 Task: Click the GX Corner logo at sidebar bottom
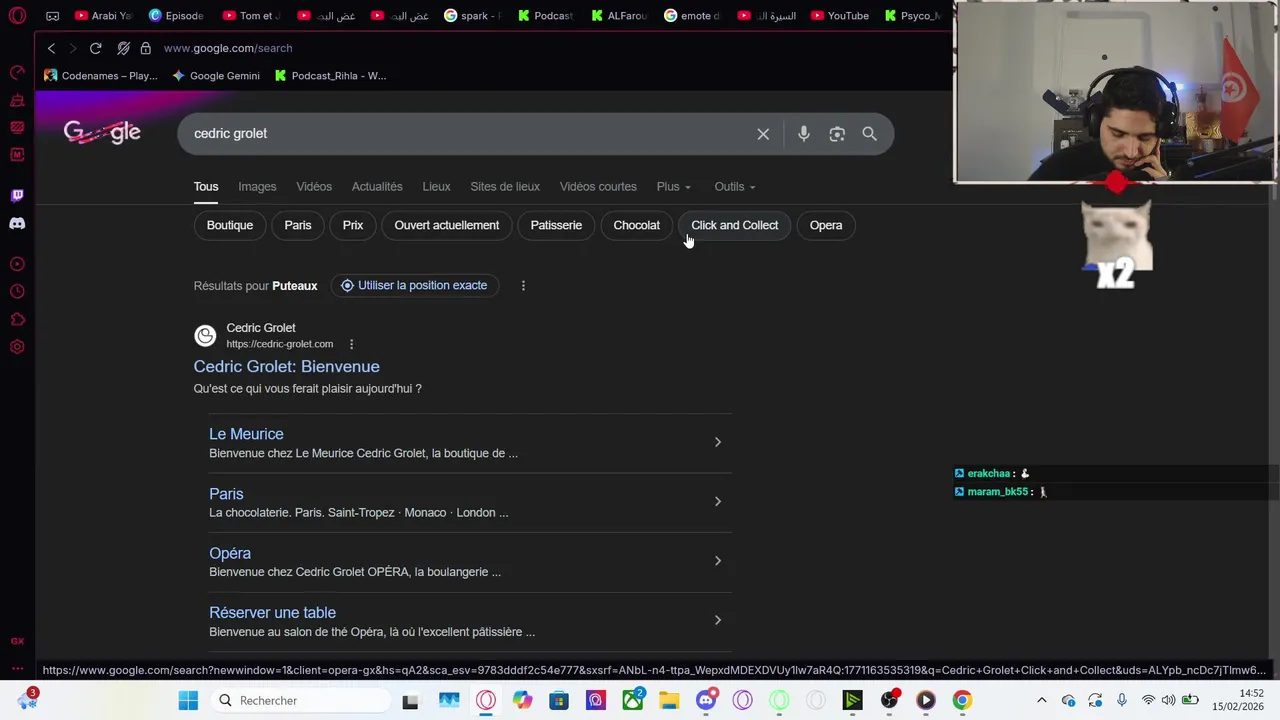(17, 641)
